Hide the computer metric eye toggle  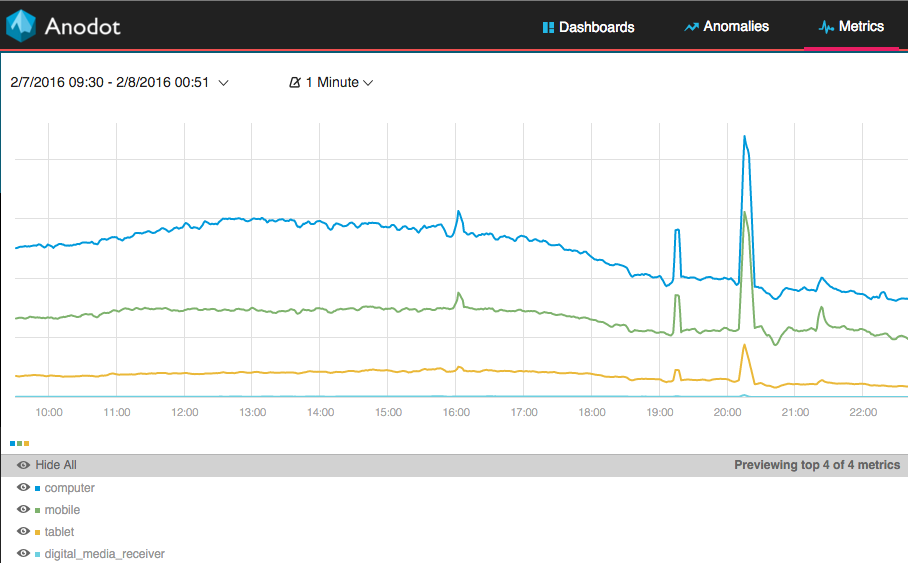[x=23, y=488]
